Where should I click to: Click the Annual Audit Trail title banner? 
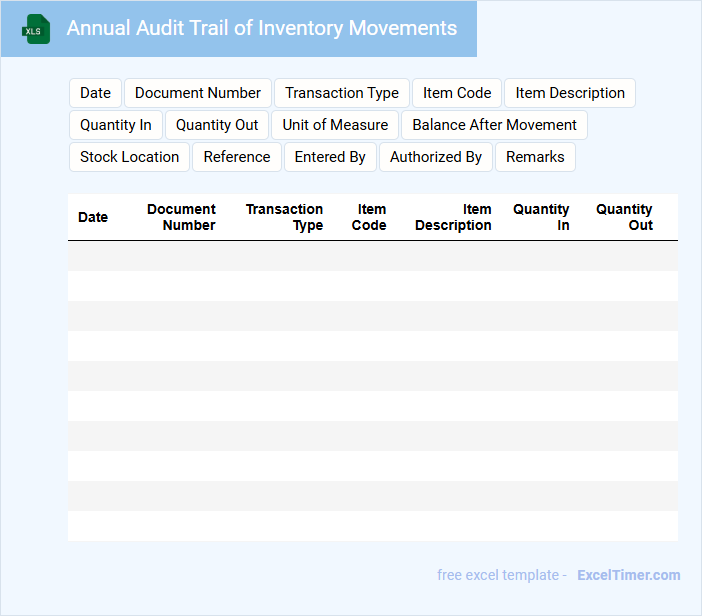(261, 29)
